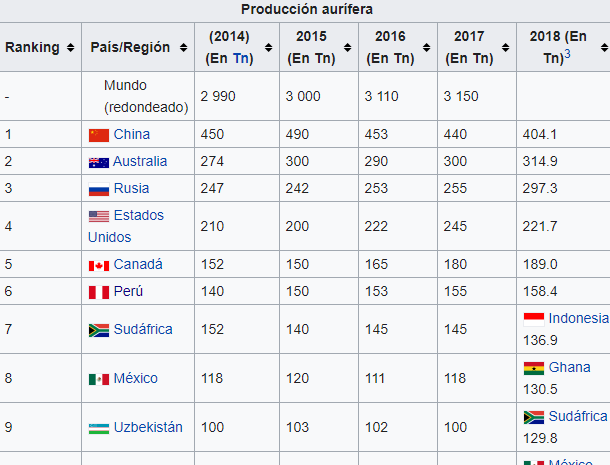Click China 2015 value 490
The image size is (610, 465).
click(x=297, y=135)
